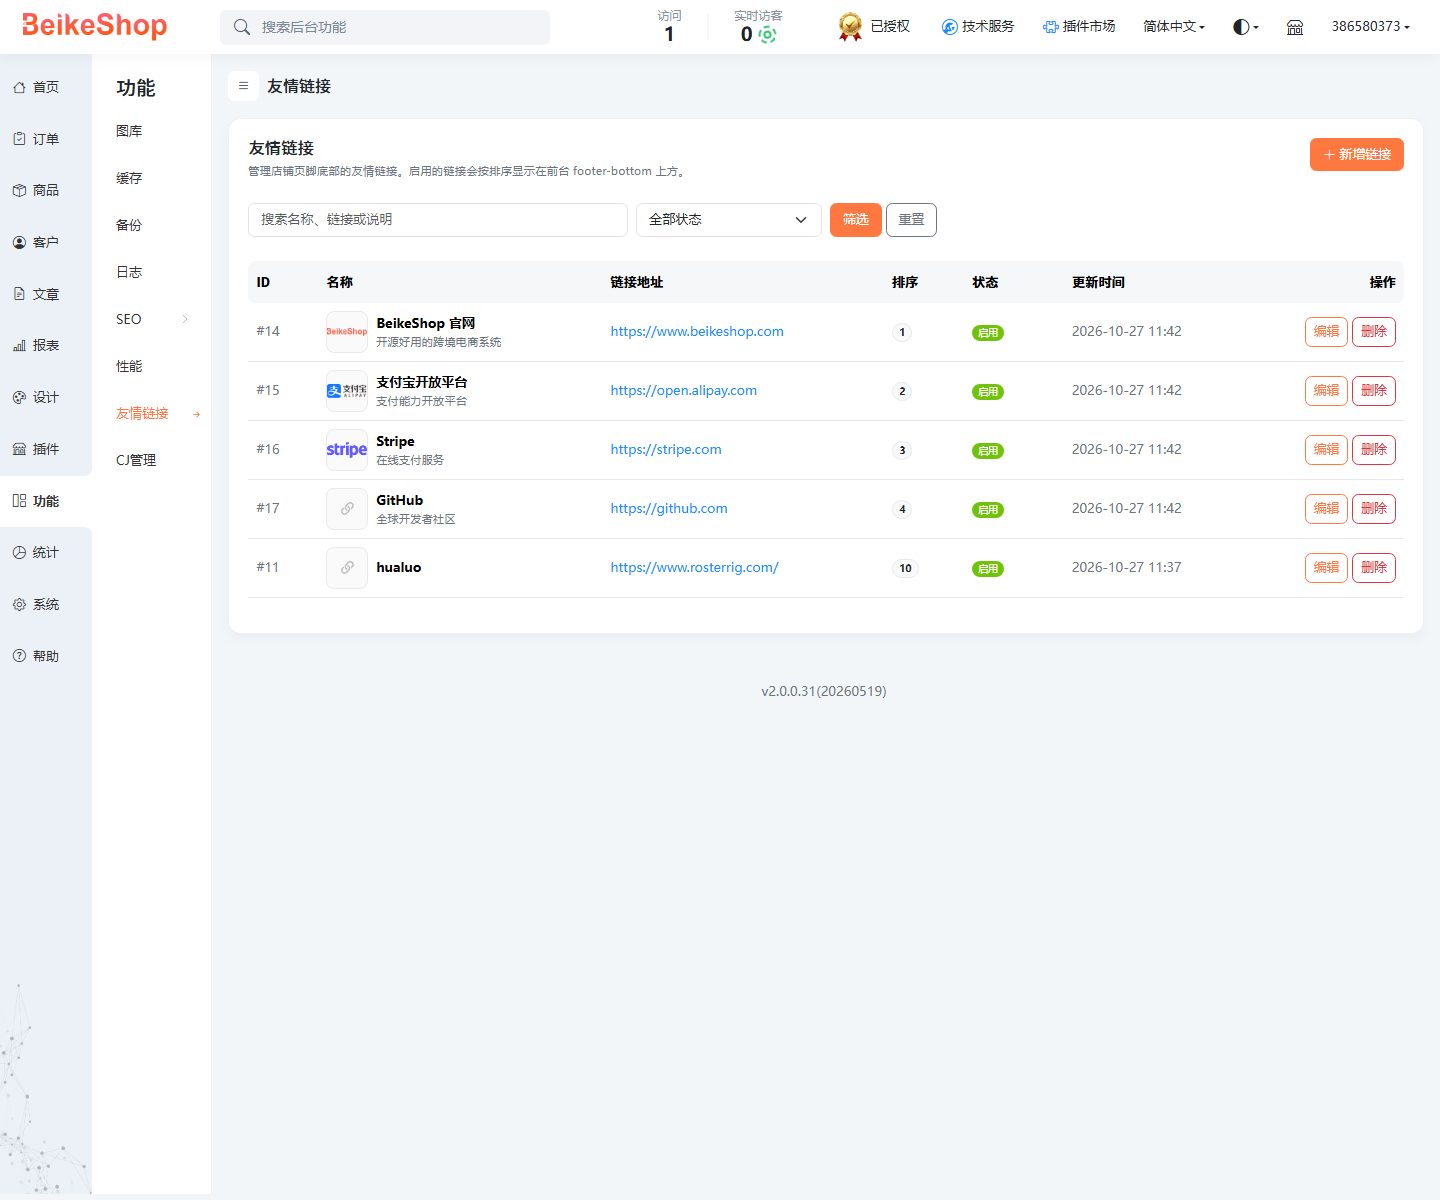Select the CJ management menu item
The image size is (1440, 1200).
click(x=136, y=460)
